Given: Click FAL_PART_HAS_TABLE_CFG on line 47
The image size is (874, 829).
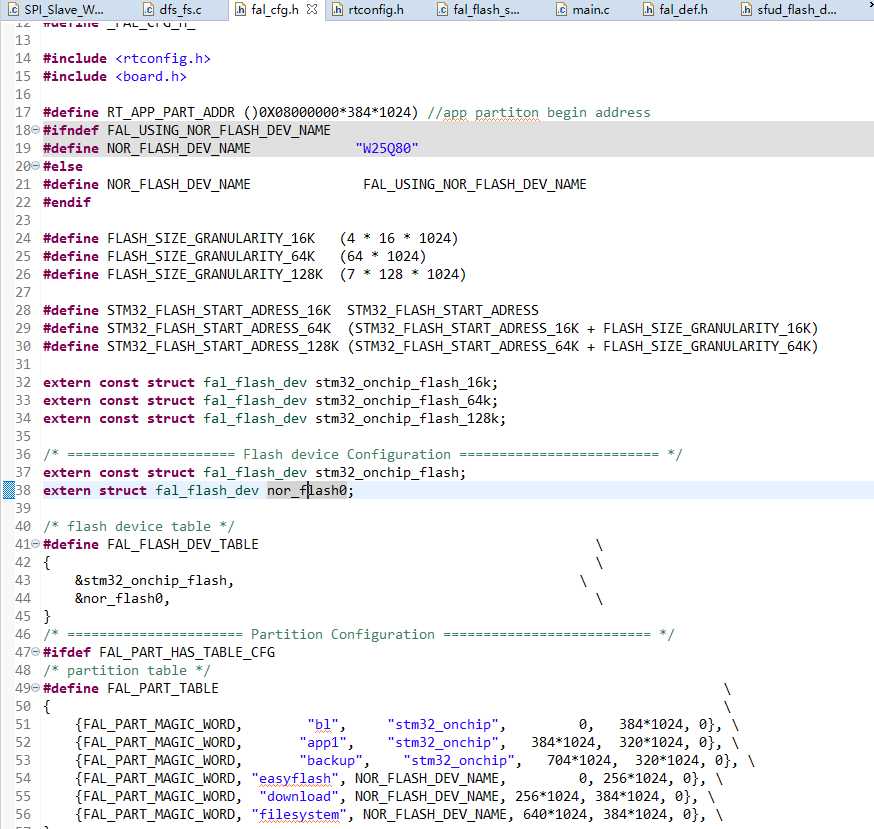Looking at the screenshot, I should [187, 652].
